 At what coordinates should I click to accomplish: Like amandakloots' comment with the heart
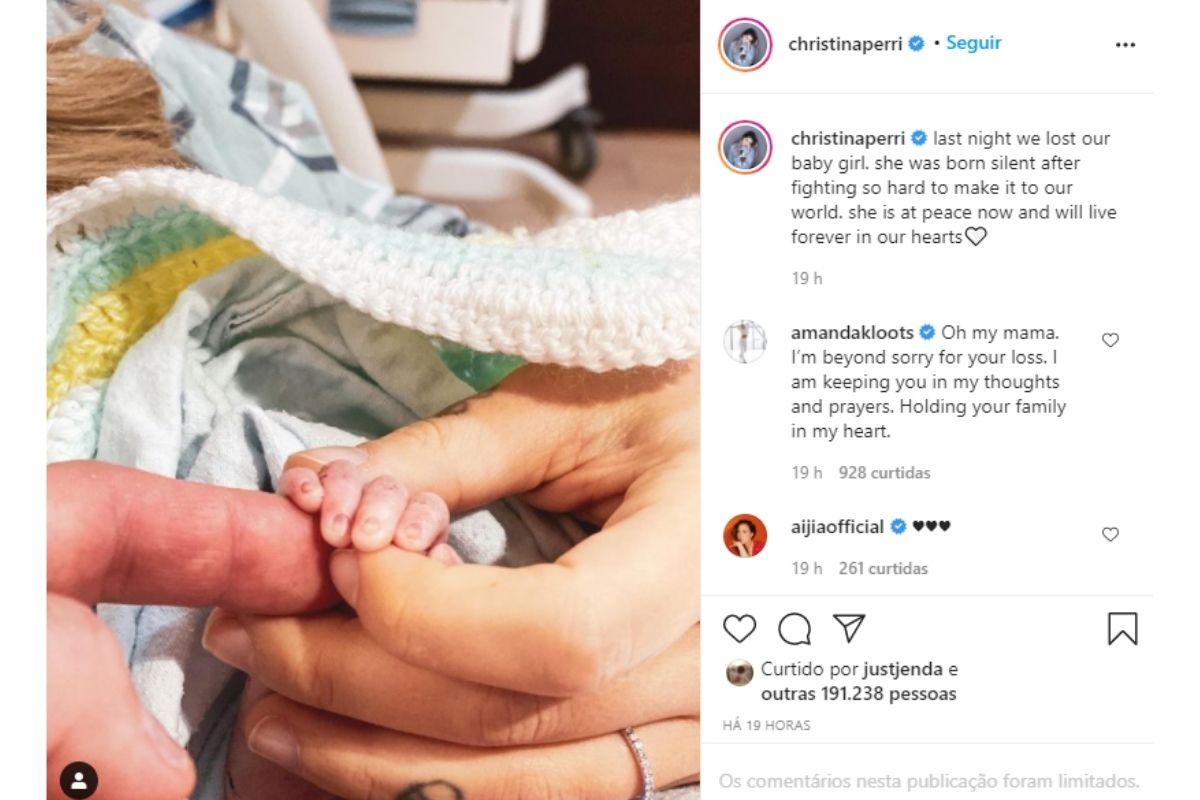pos(1110,340)
